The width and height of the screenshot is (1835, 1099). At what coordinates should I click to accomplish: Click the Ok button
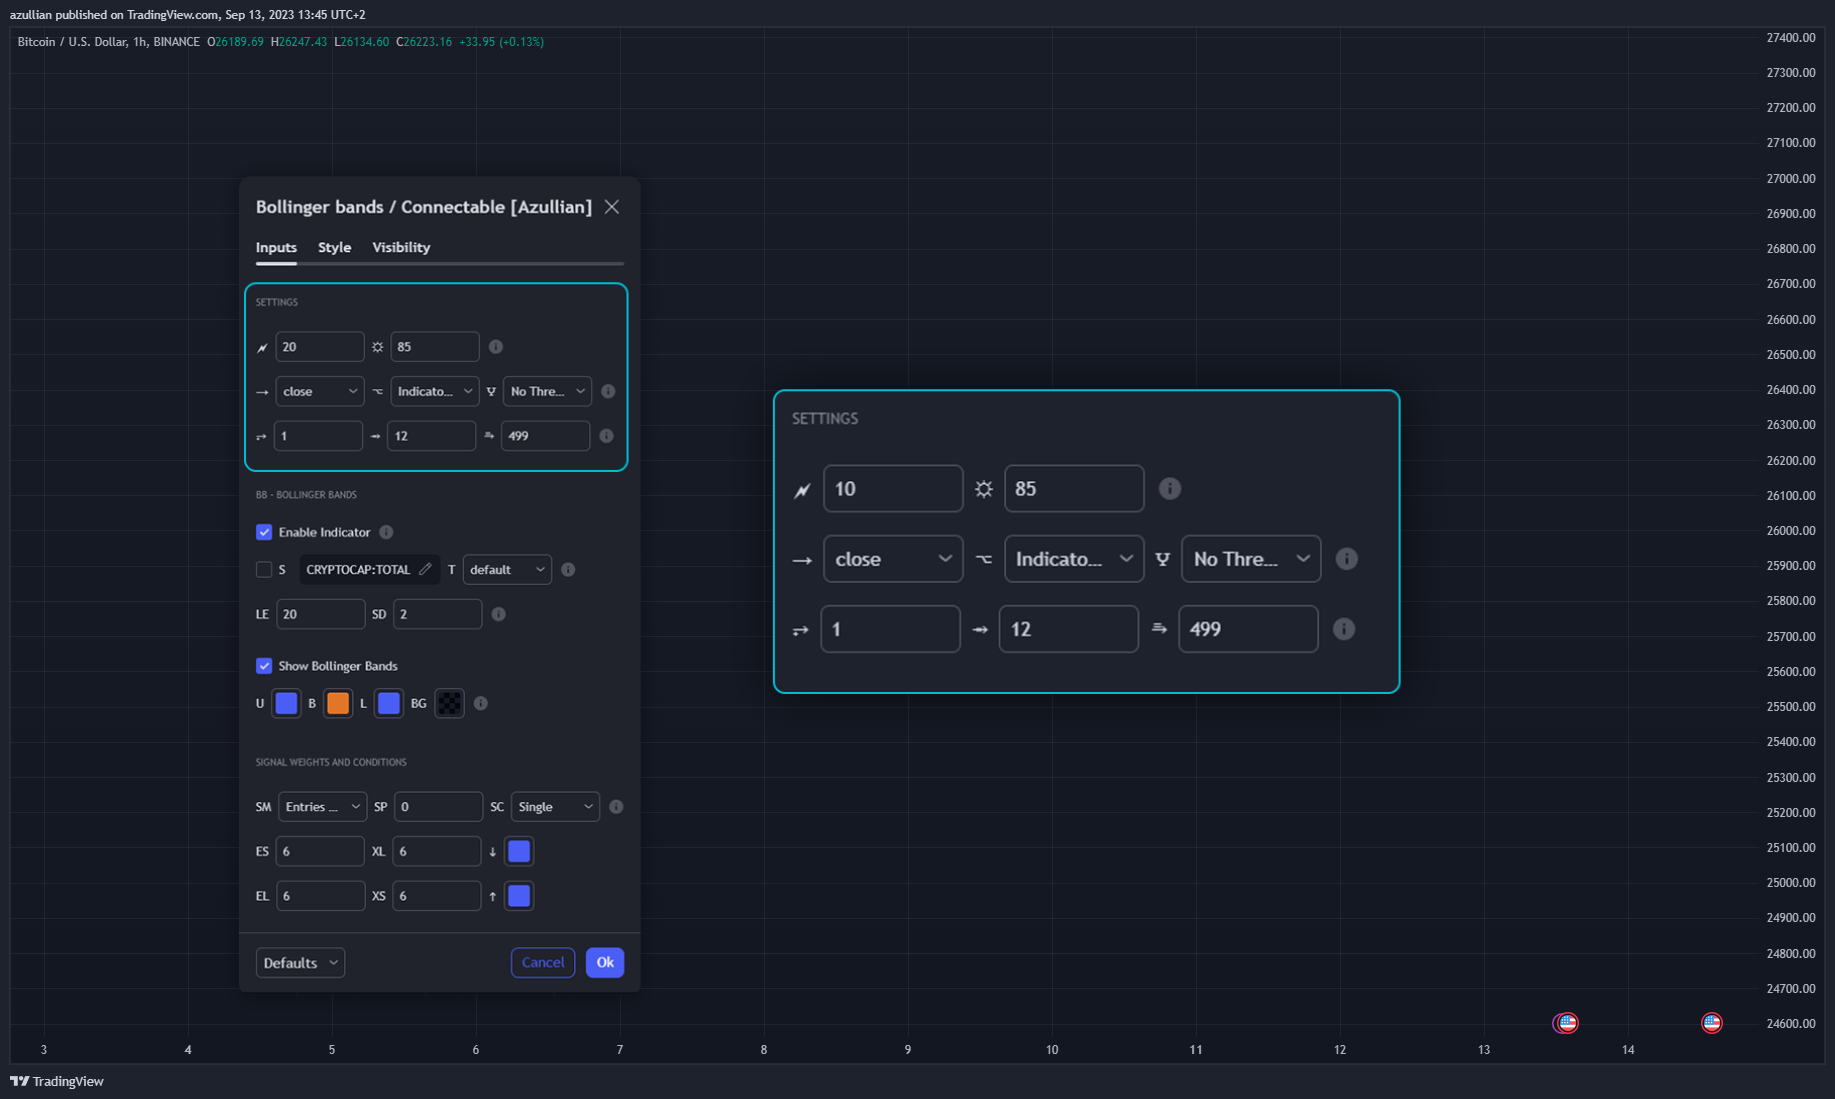coord(605,962)
